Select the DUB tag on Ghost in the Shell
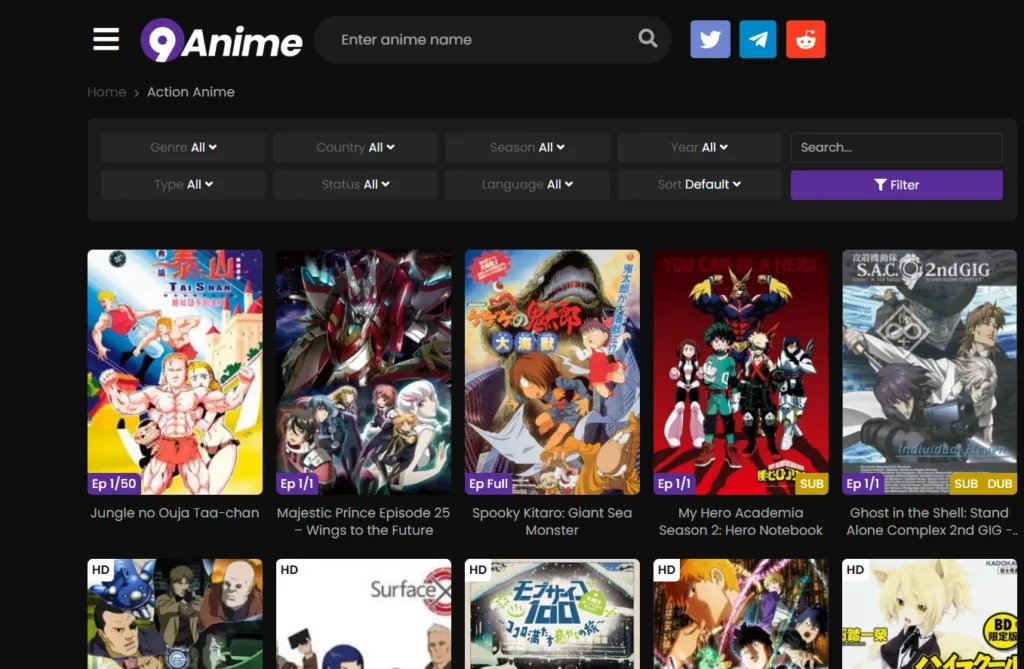1024x669 pixels. 999,483
